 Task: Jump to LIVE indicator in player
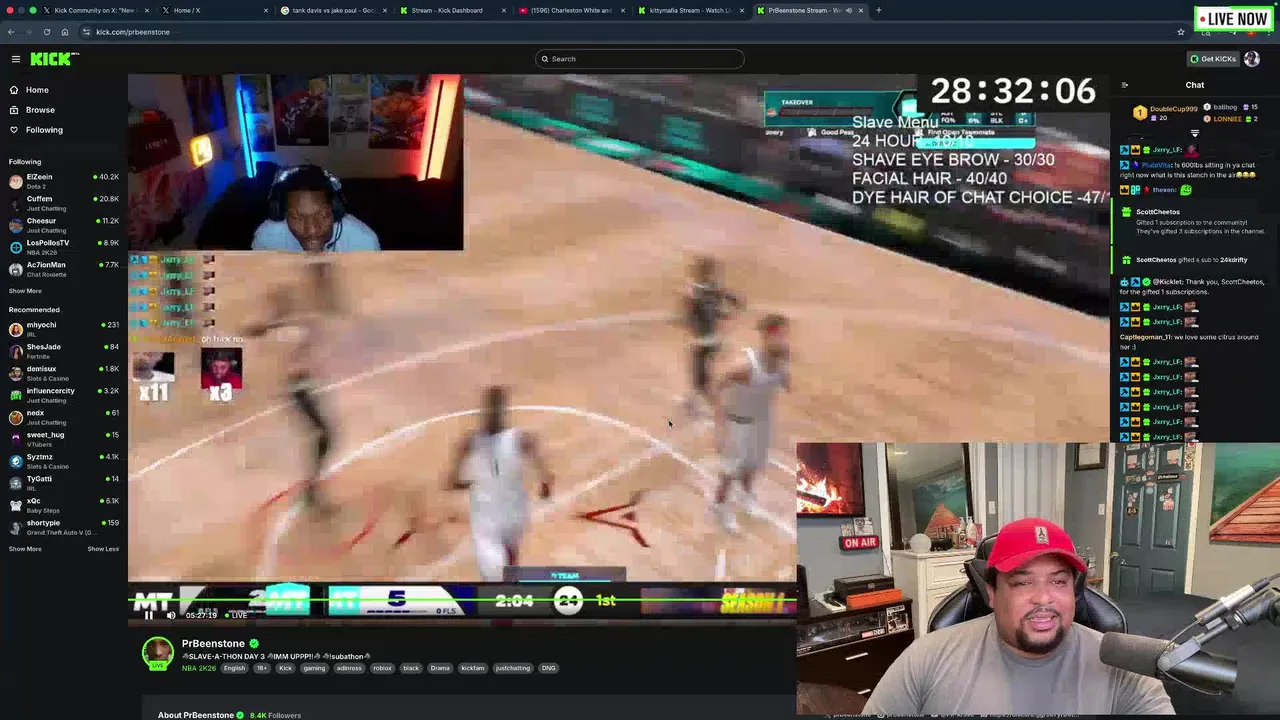click(236, 615)
